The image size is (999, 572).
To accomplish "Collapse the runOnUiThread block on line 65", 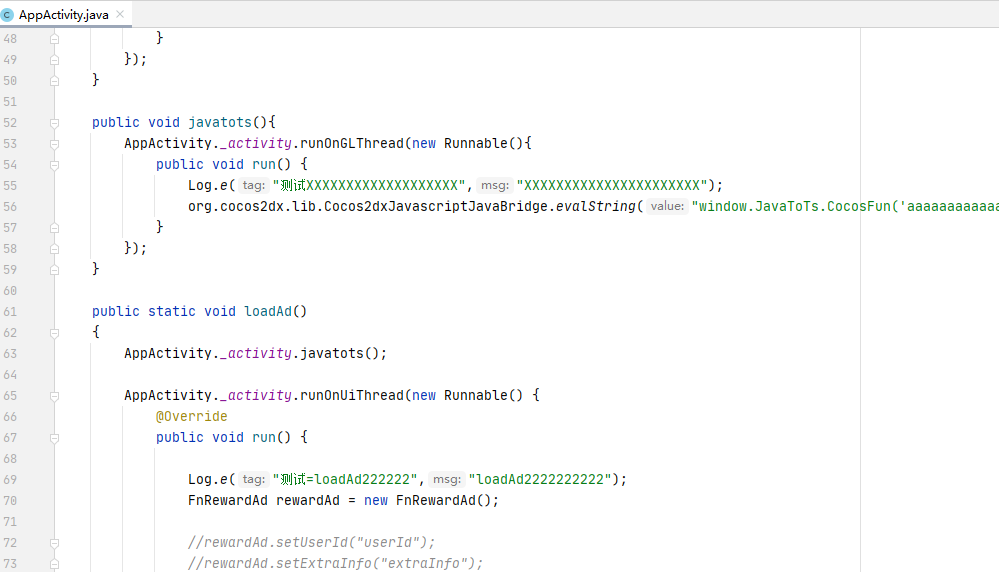I will [55, 395].
